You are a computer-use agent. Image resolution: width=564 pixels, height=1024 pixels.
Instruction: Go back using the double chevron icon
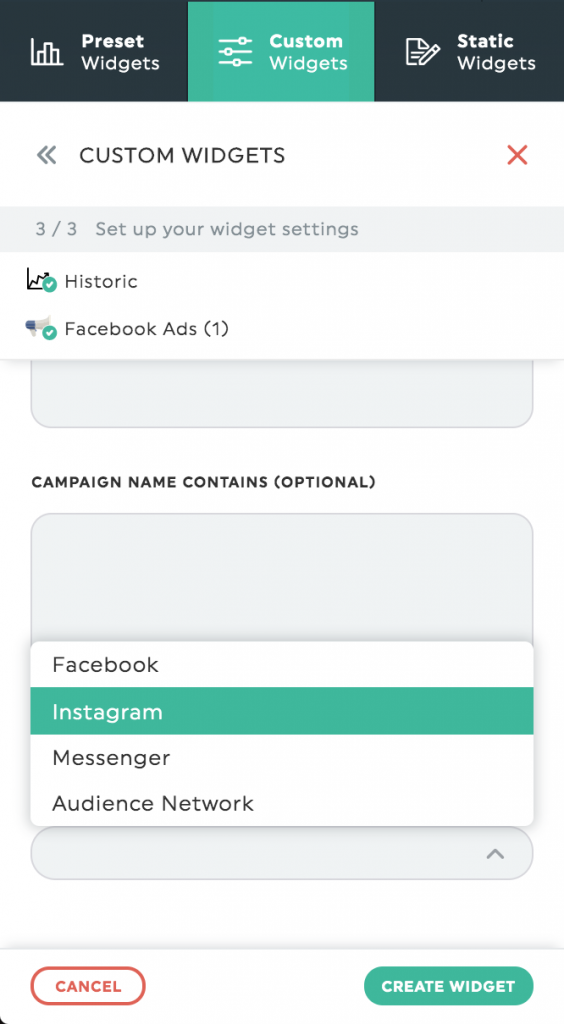[x=46, y=155]
